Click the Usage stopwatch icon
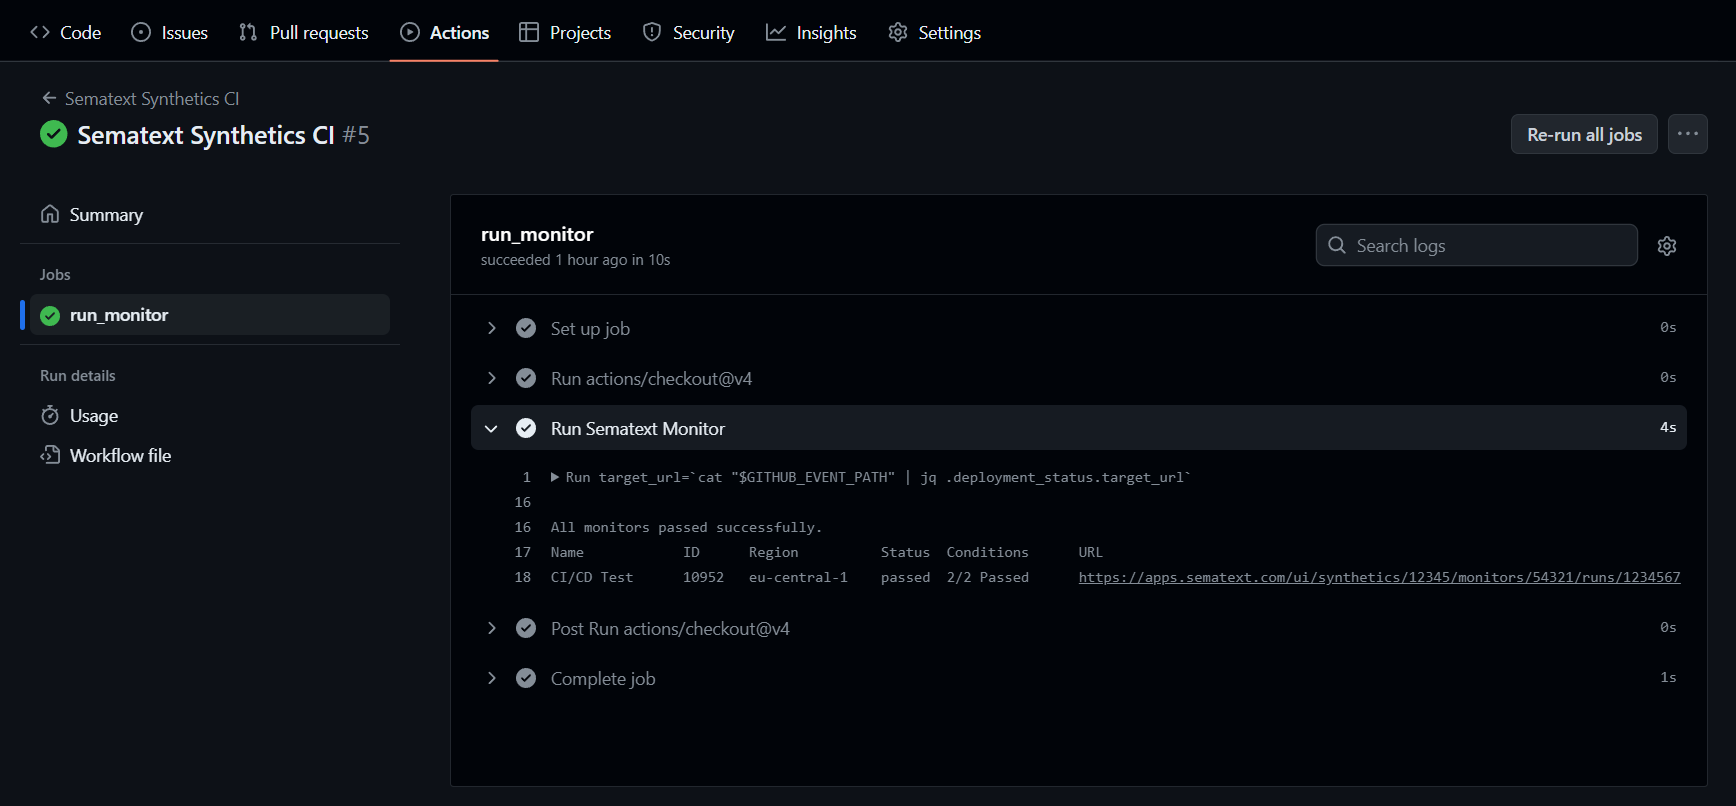Image resolution: width=1736 pixels, height=806 pixels. (x=50, y=415)
